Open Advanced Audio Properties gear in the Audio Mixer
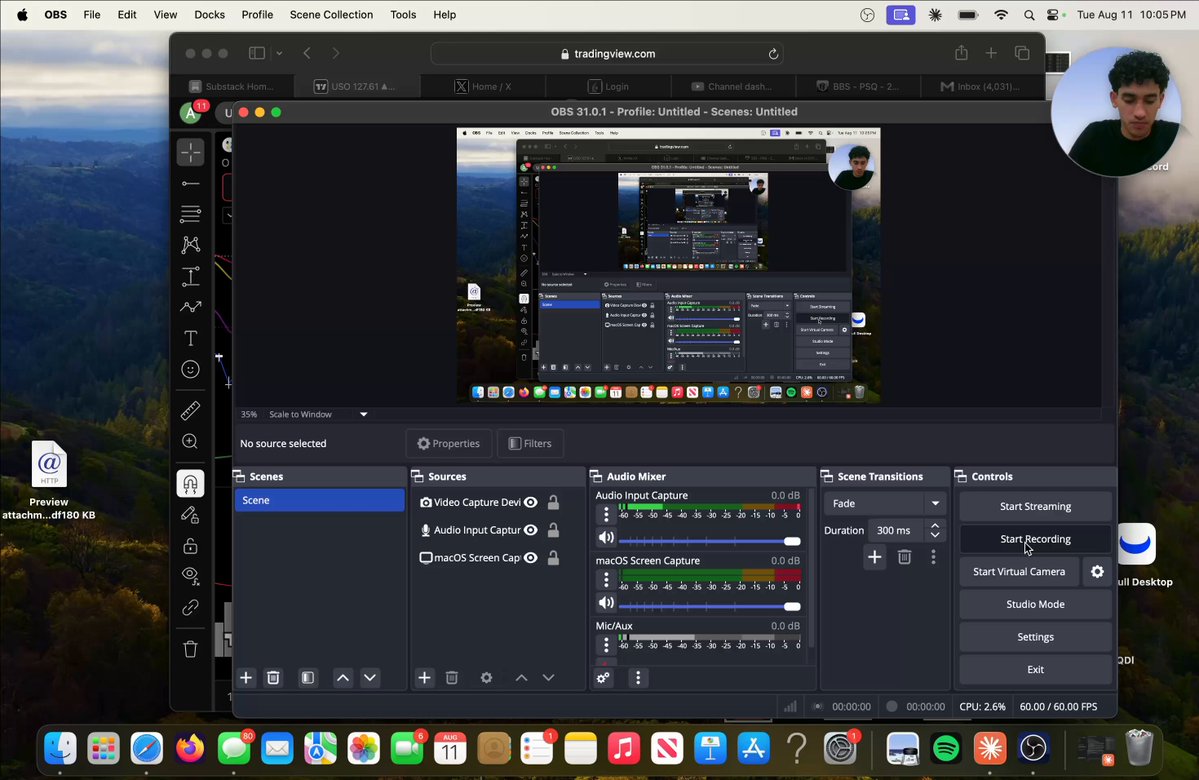Screen dimensions: 1199x780 coord(603,678)
